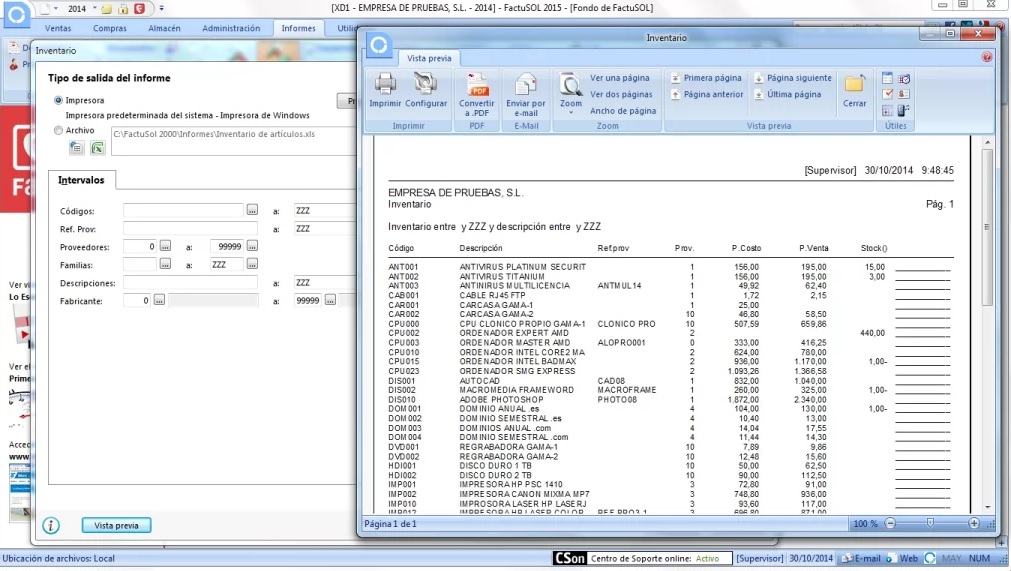Open calendar icon in Útiles group
This screenshot has height=571, width=1011.
coord(888,79)
